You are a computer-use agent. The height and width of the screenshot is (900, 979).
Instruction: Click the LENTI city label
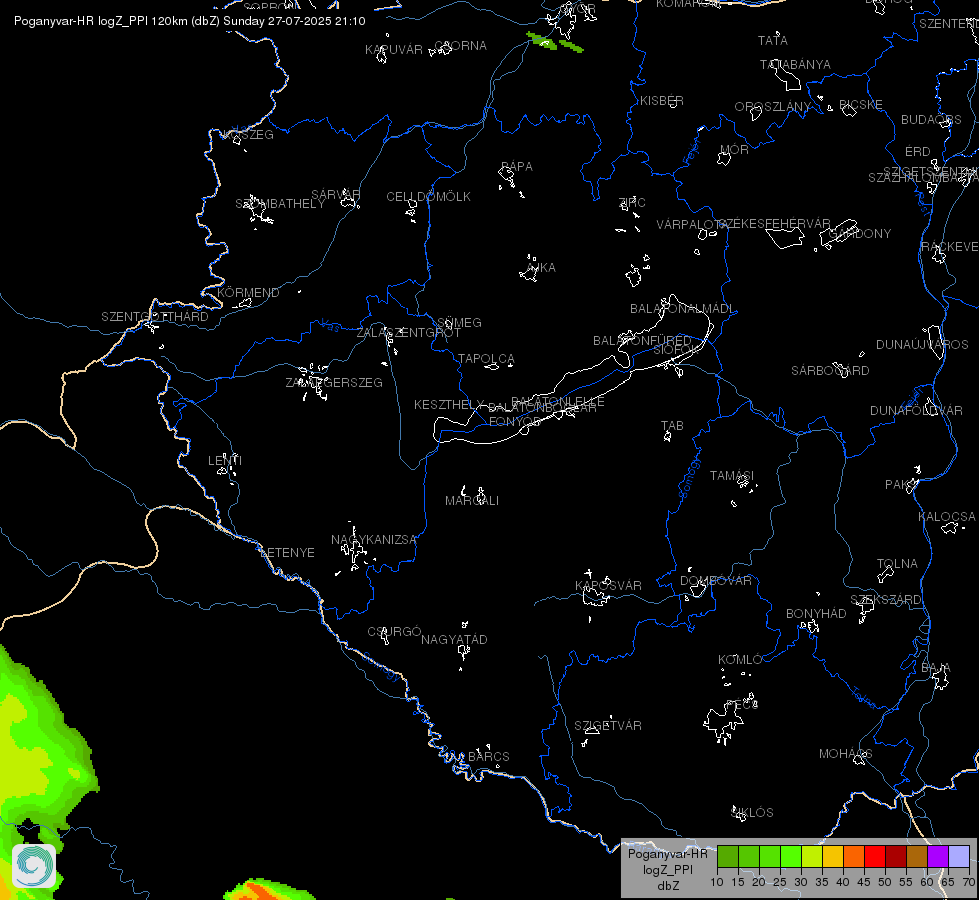[225, 460]
